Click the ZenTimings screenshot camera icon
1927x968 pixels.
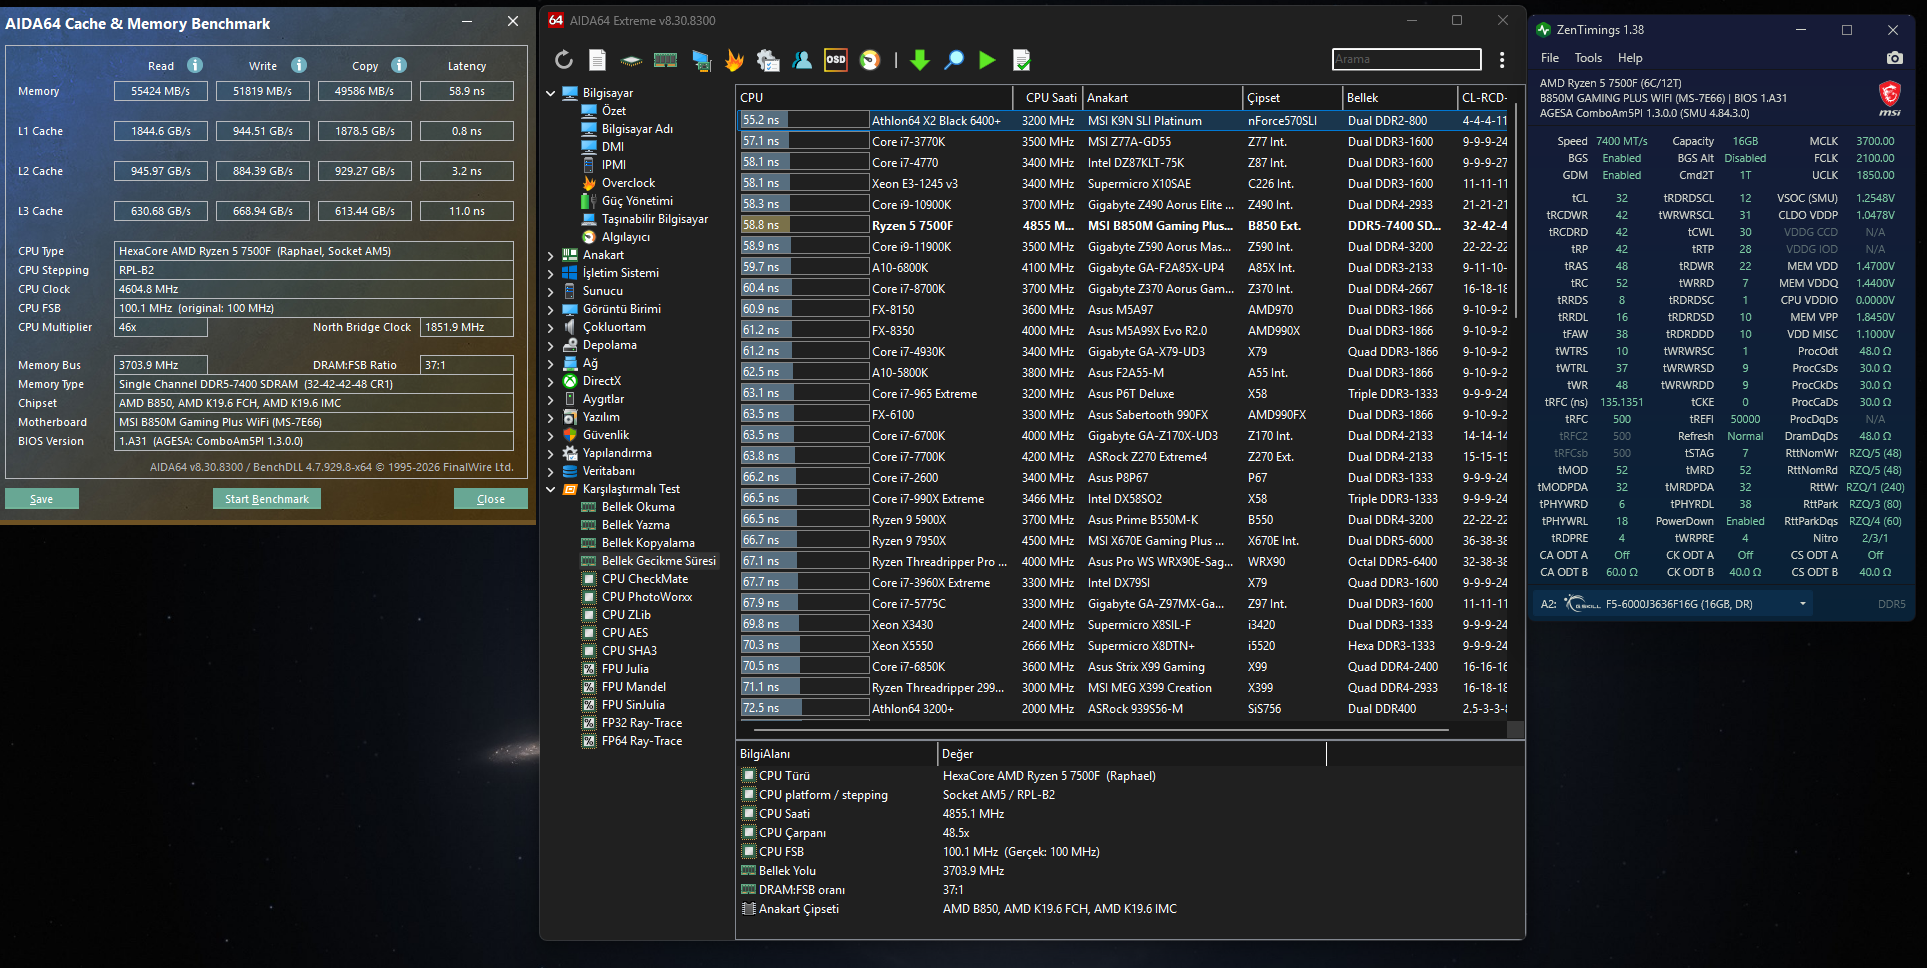1894,58
